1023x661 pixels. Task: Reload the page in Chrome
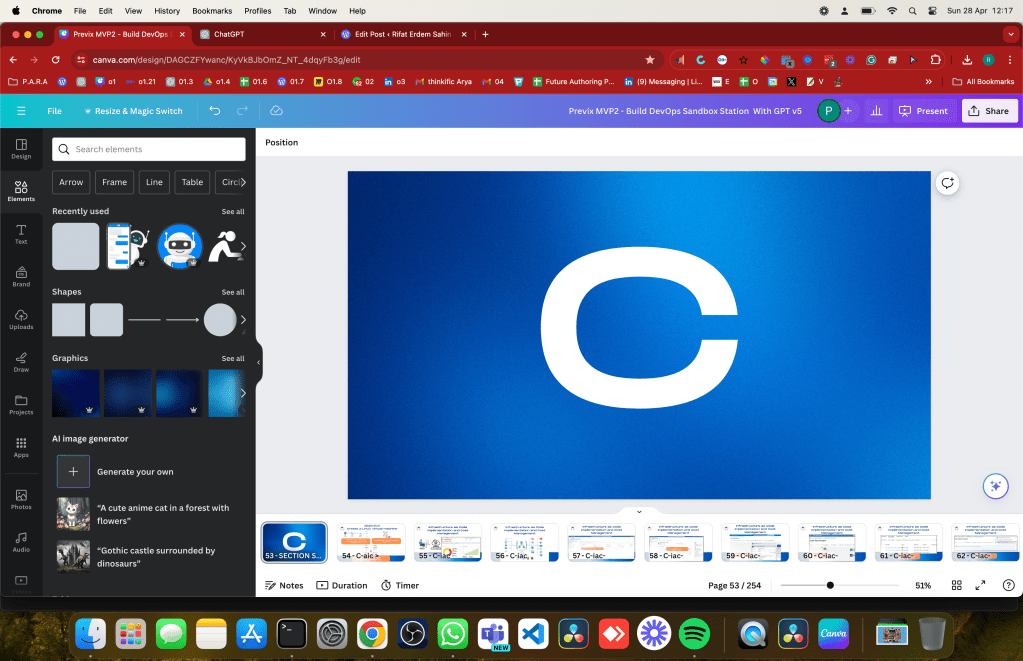[56, 59]
